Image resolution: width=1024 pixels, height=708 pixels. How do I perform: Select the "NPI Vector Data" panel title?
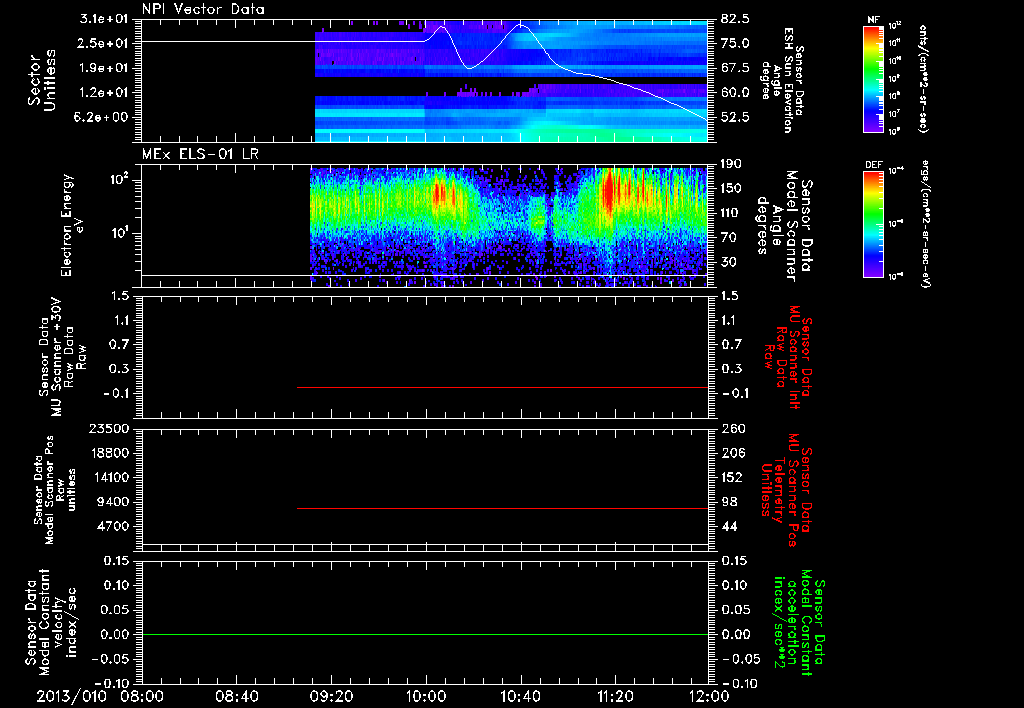coord(203,9)
